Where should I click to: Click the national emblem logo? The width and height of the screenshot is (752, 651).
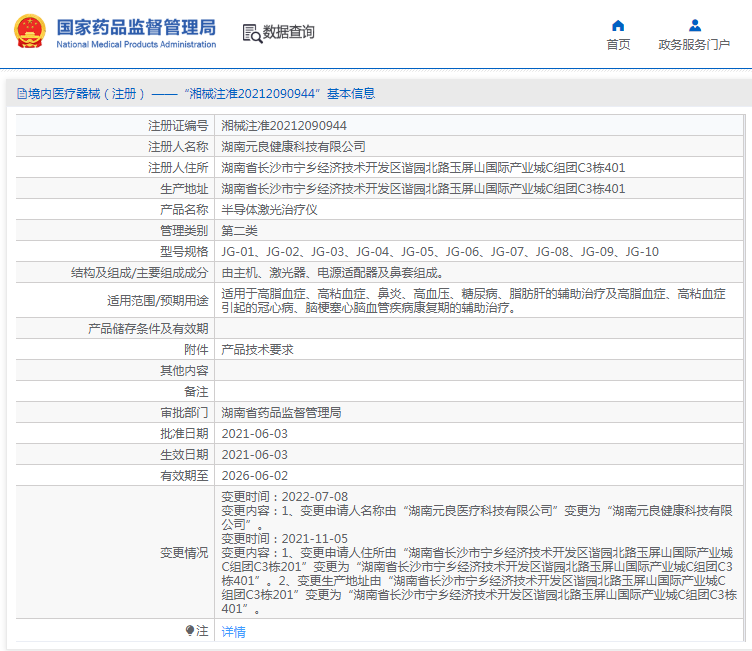click(30, 31)
